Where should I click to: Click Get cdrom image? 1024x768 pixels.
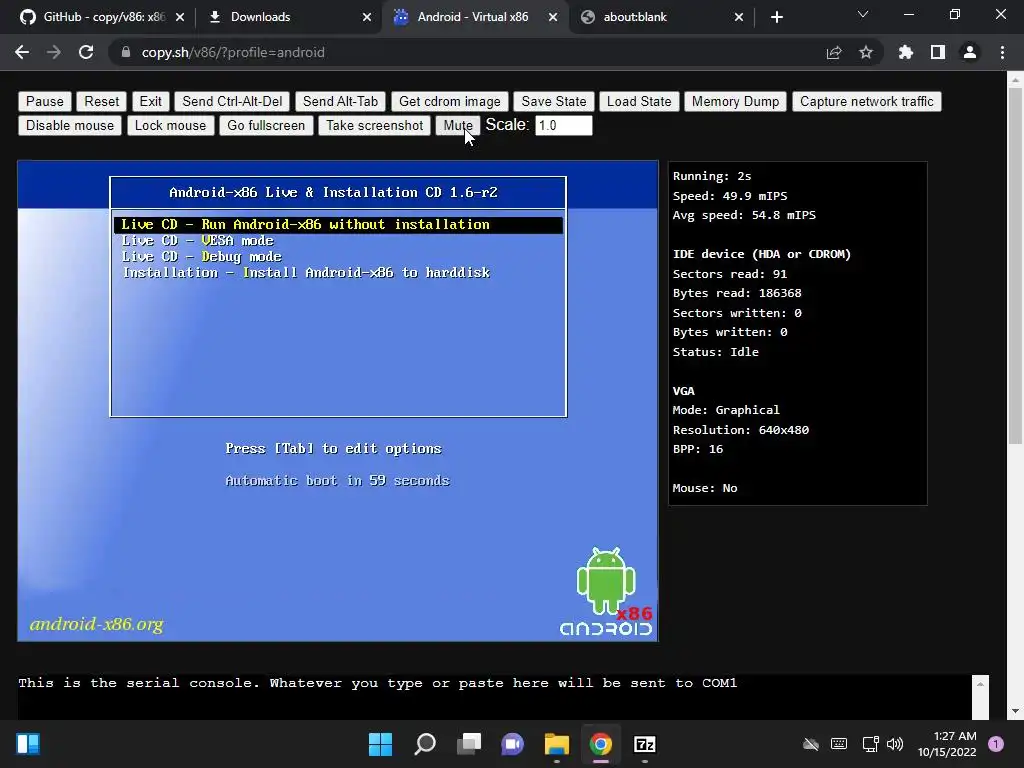[450, 101]
